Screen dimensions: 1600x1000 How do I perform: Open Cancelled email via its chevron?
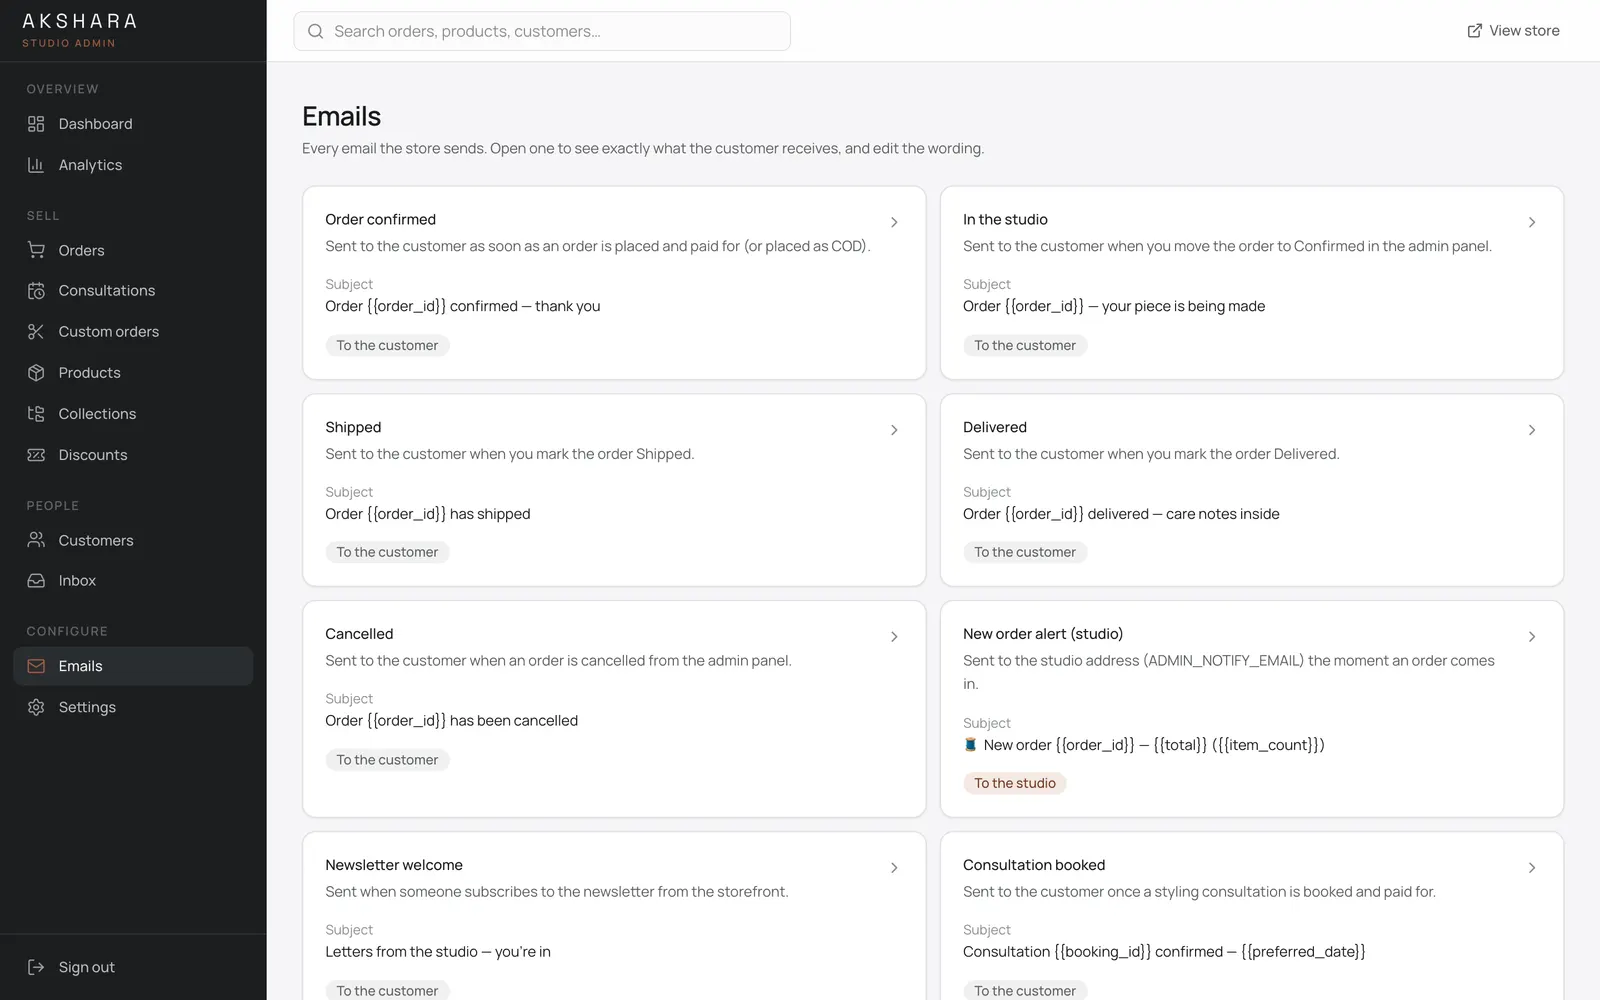[894, 637]
